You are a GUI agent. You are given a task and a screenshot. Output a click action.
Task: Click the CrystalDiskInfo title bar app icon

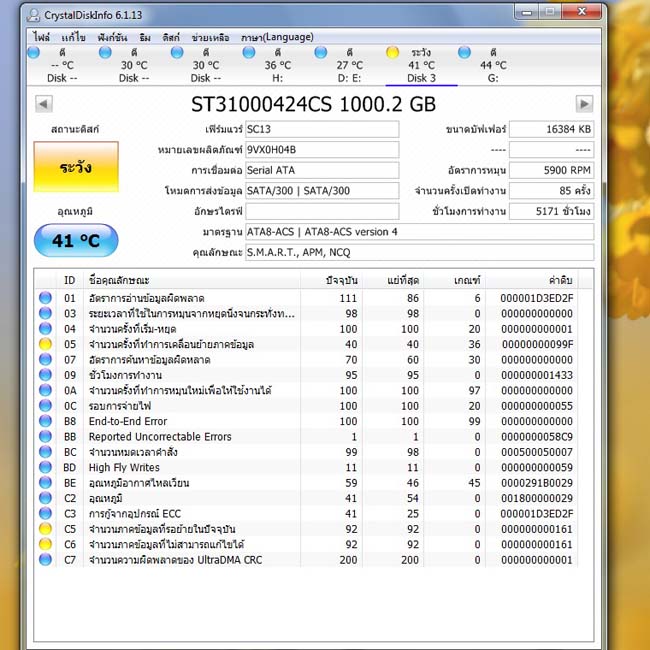click(34, 15)
